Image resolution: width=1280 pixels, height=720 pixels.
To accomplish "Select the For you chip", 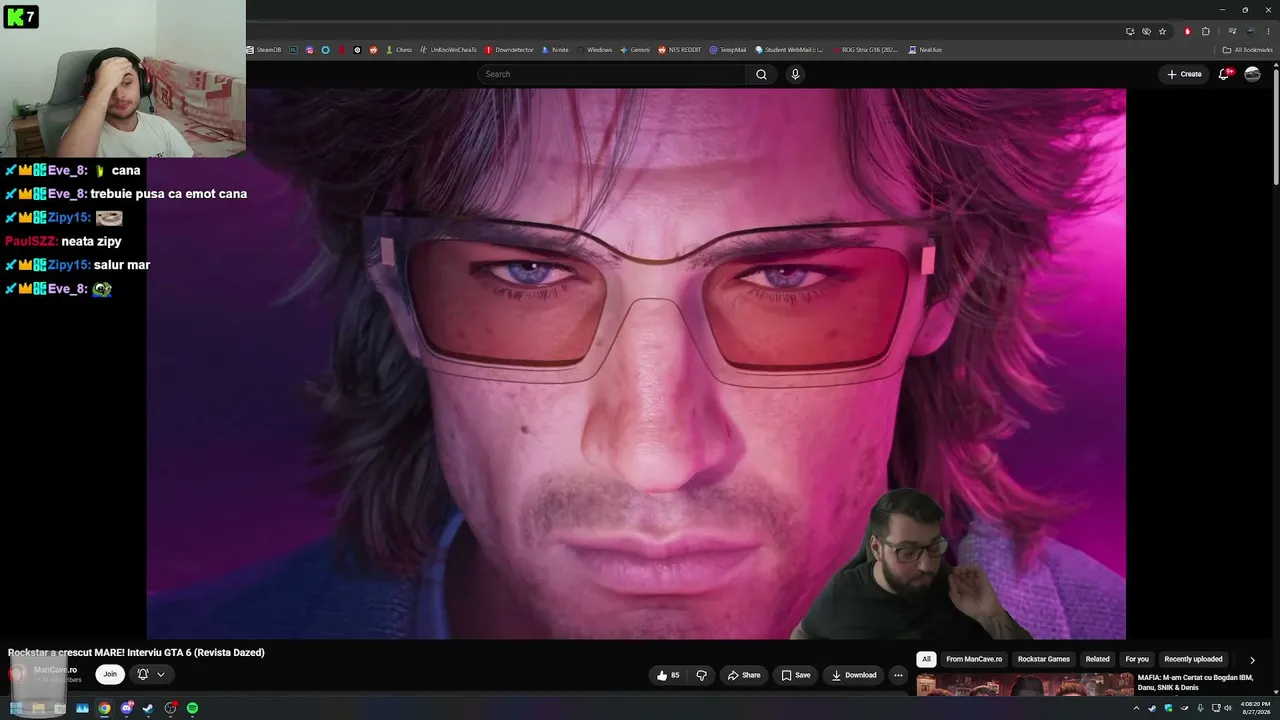I will pos(1137,660).
